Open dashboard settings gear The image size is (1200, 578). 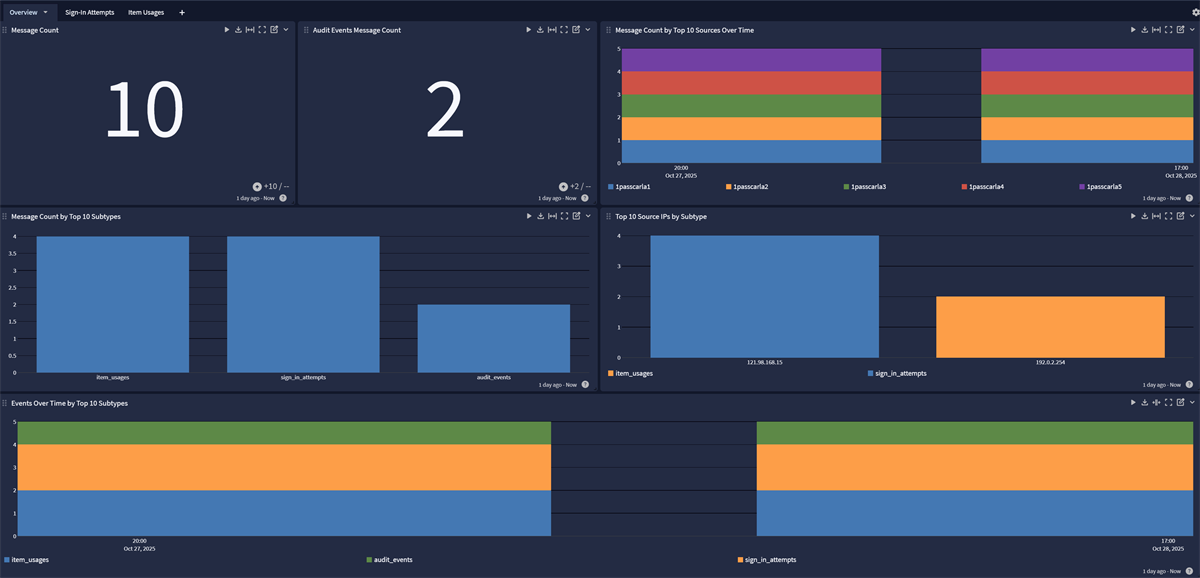pyautogui.click(x=1183, y=12)
